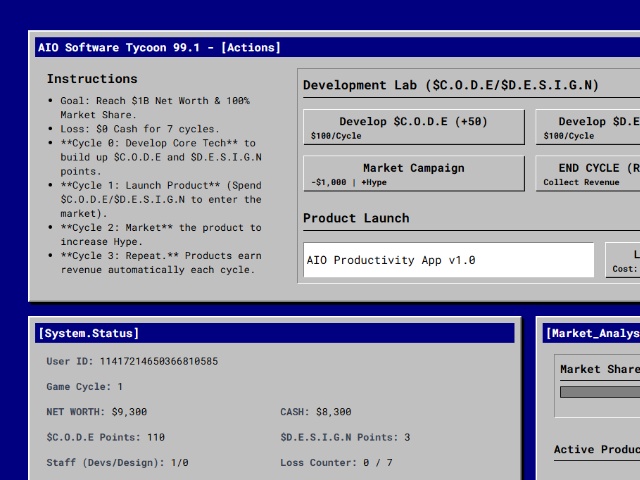Click the [System.Status] panel header
640x480 pixels.
point(275,333)
